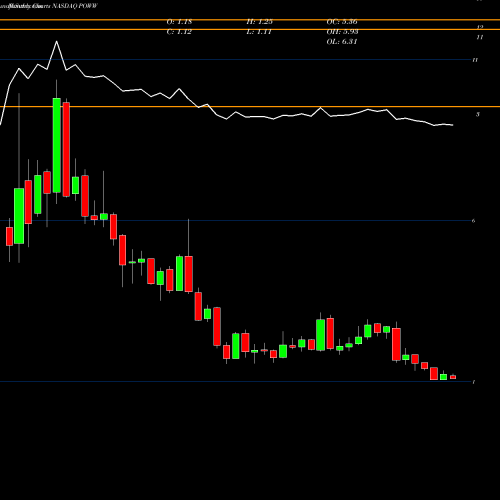This screenshot has width=500, height=500.
Task: Click the OH: 5.93 reading
Action: pos(342,32)
